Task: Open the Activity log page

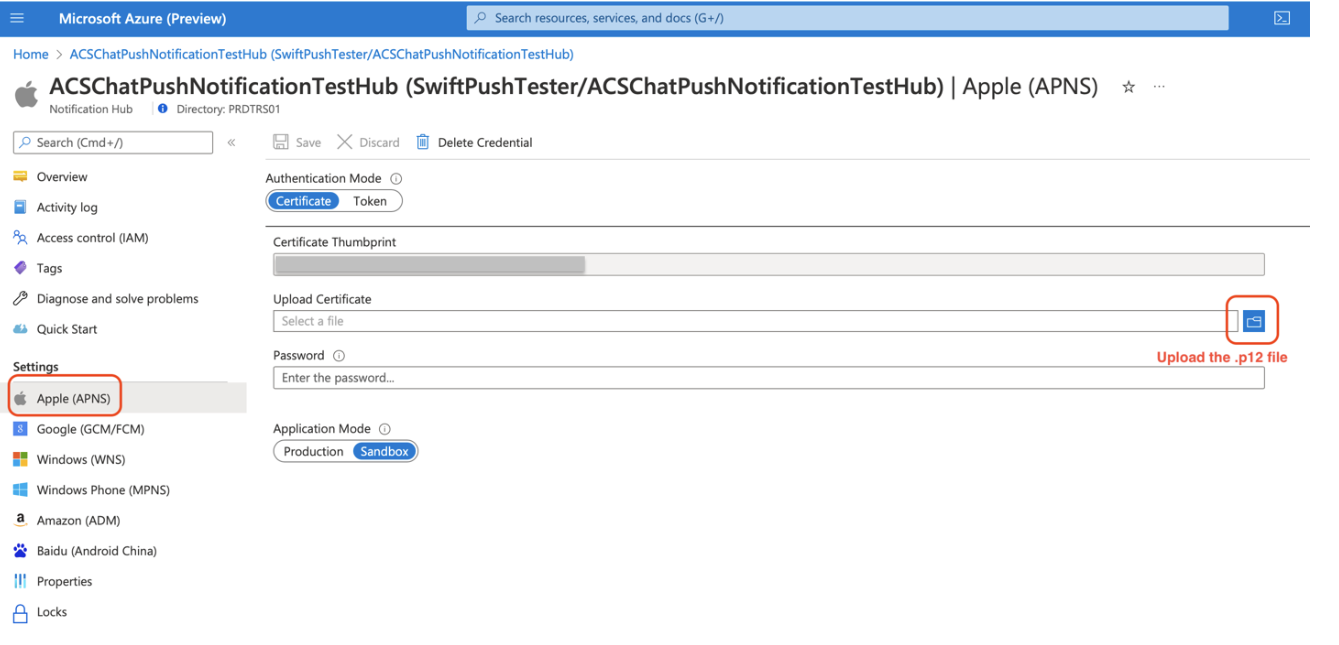Action: pyautogui.click(x=70, y=207)
